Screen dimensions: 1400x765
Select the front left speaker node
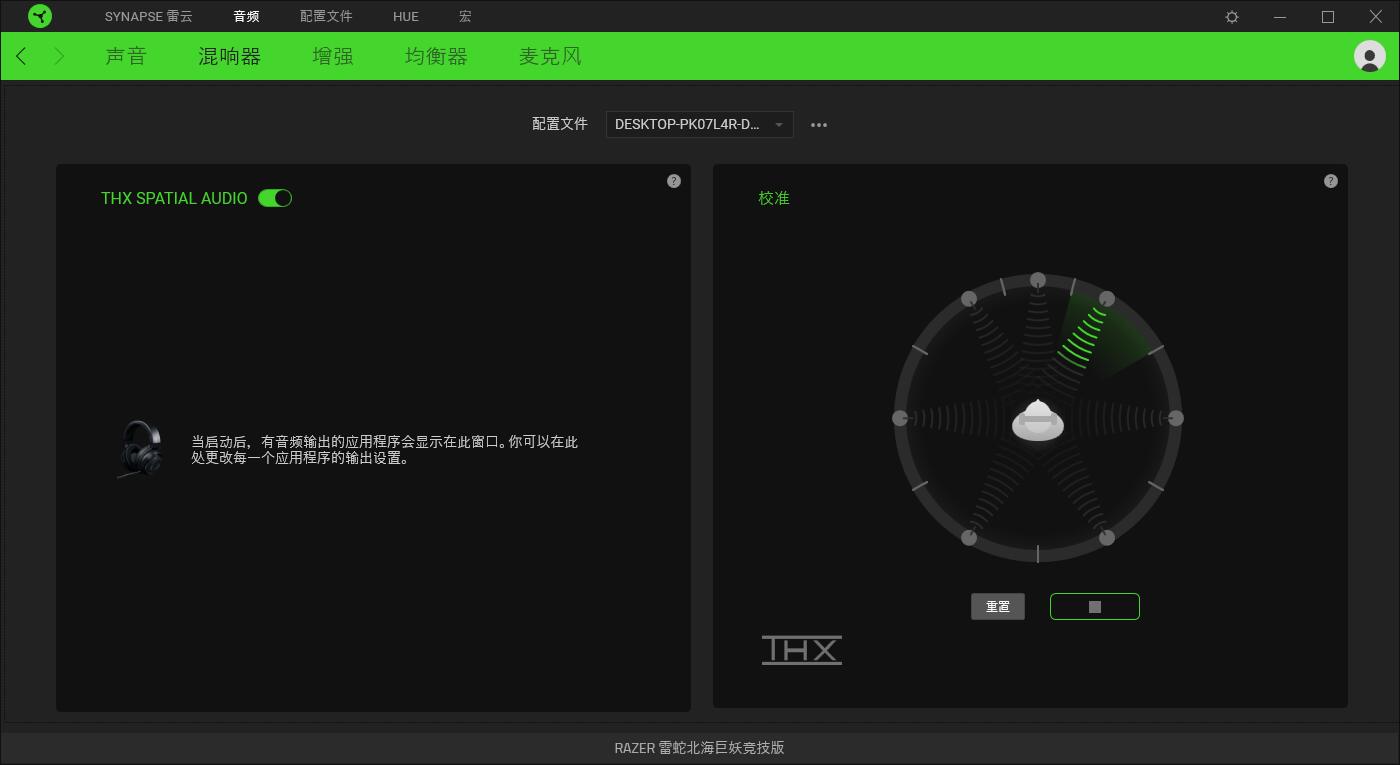tap(969, 299)
